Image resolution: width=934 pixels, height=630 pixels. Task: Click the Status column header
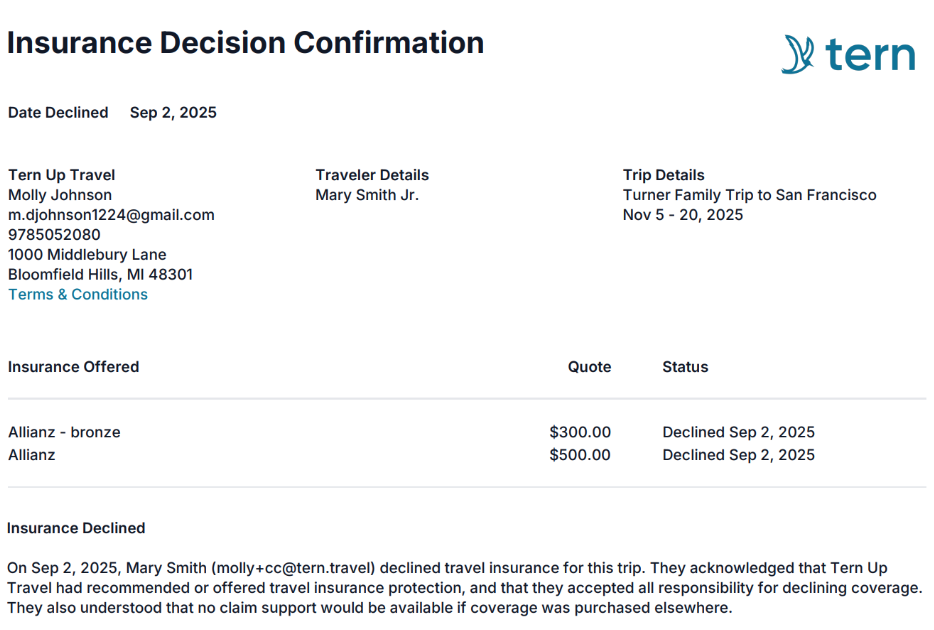click(685, 367)
